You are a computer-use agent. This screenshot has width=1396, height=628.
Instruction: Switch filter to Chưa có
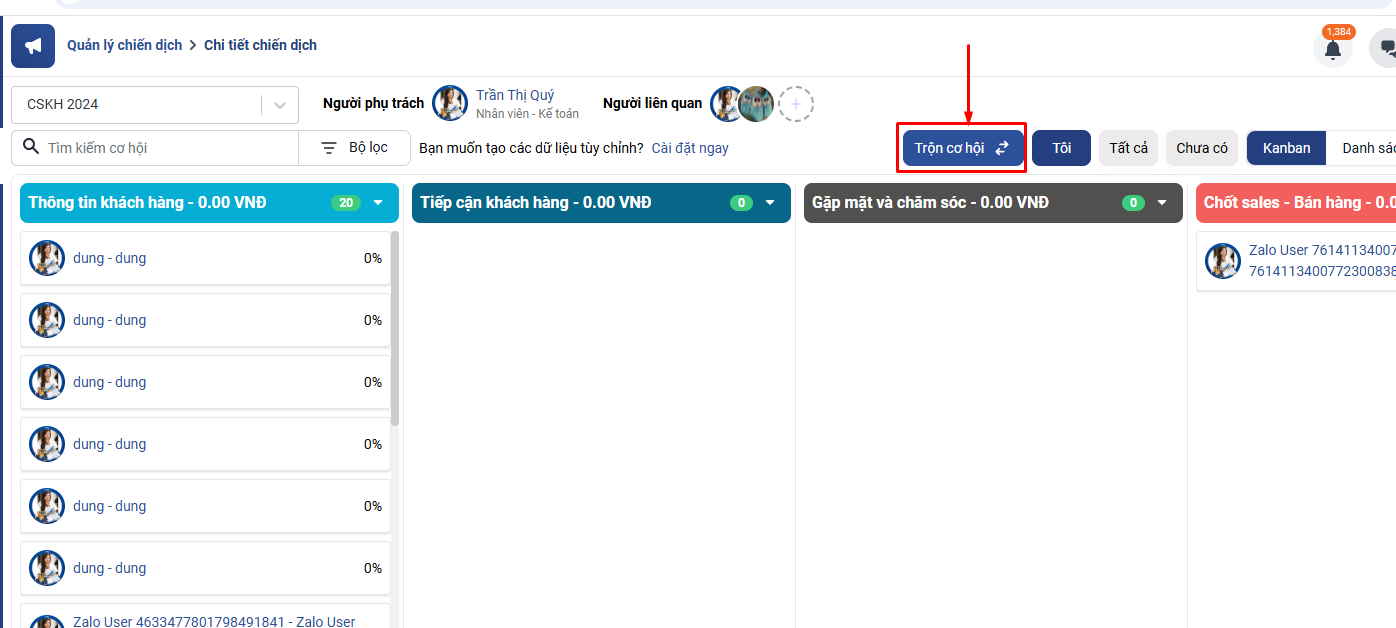(x=1201, y=148)
